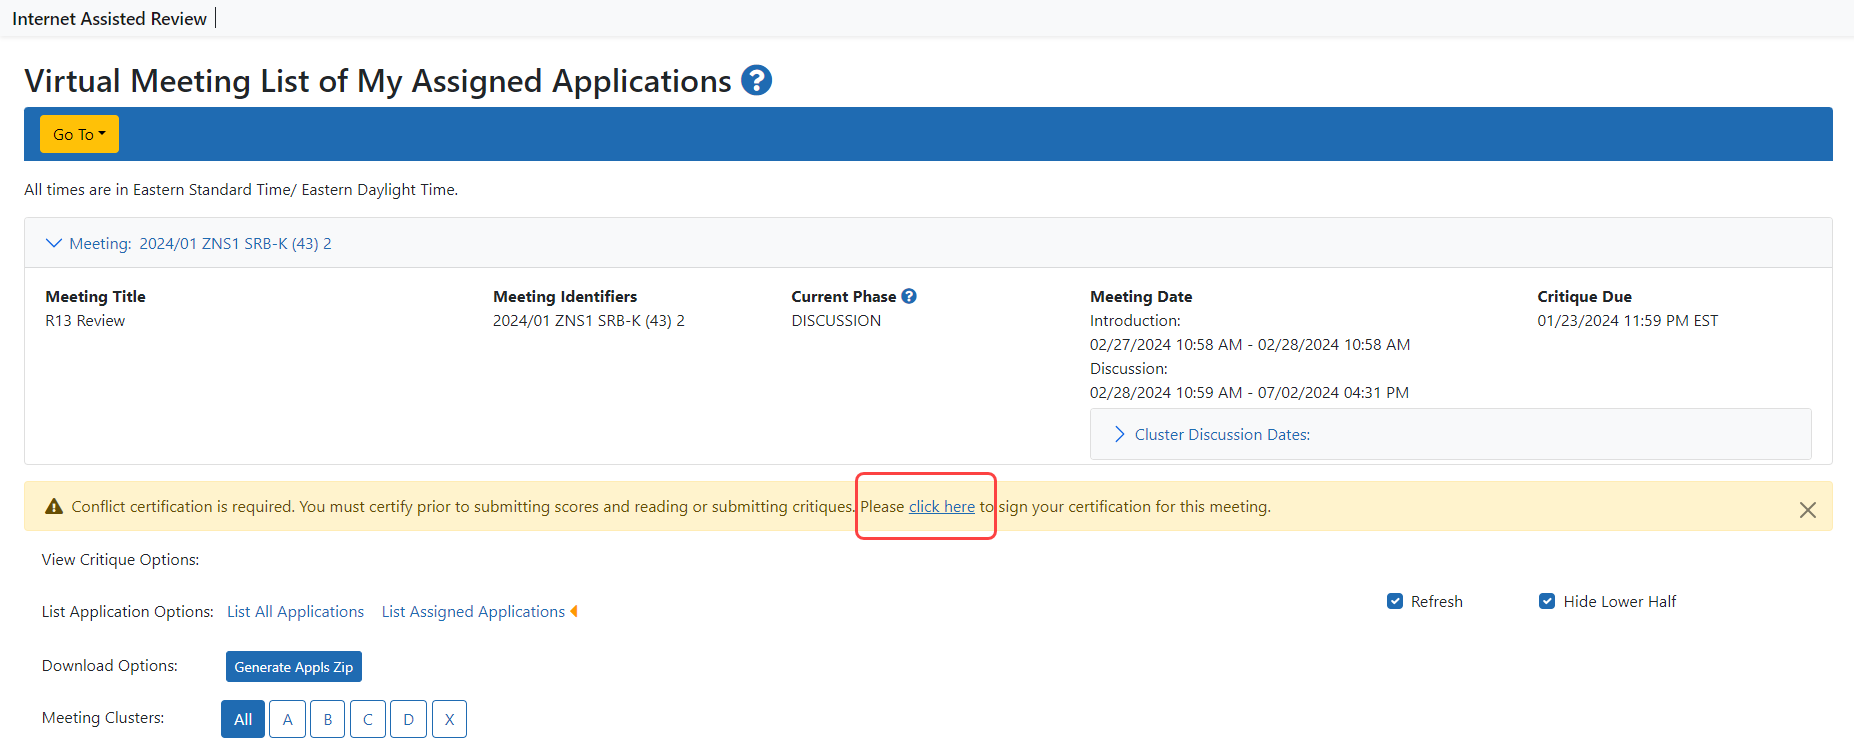The height and width of the screenshot is (746, 1854).
Task: Dismiss the conflict certification warning banner
Action: [1807, 510]
